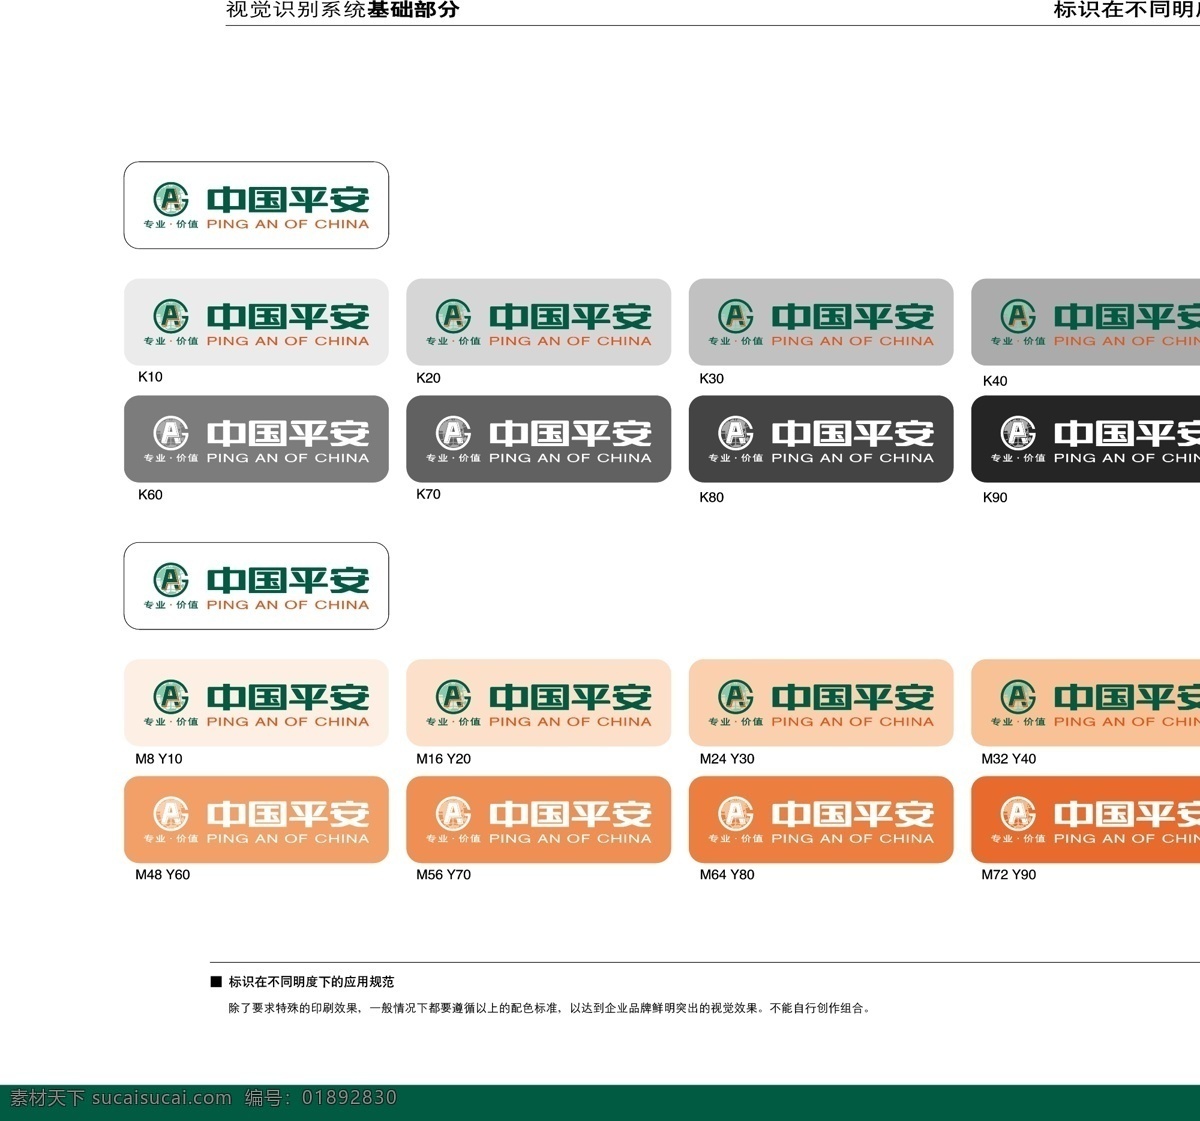Select the M56 Y70 orange logo swatch
This screenshot has height=1121, width=1200.
pos(539,820)
